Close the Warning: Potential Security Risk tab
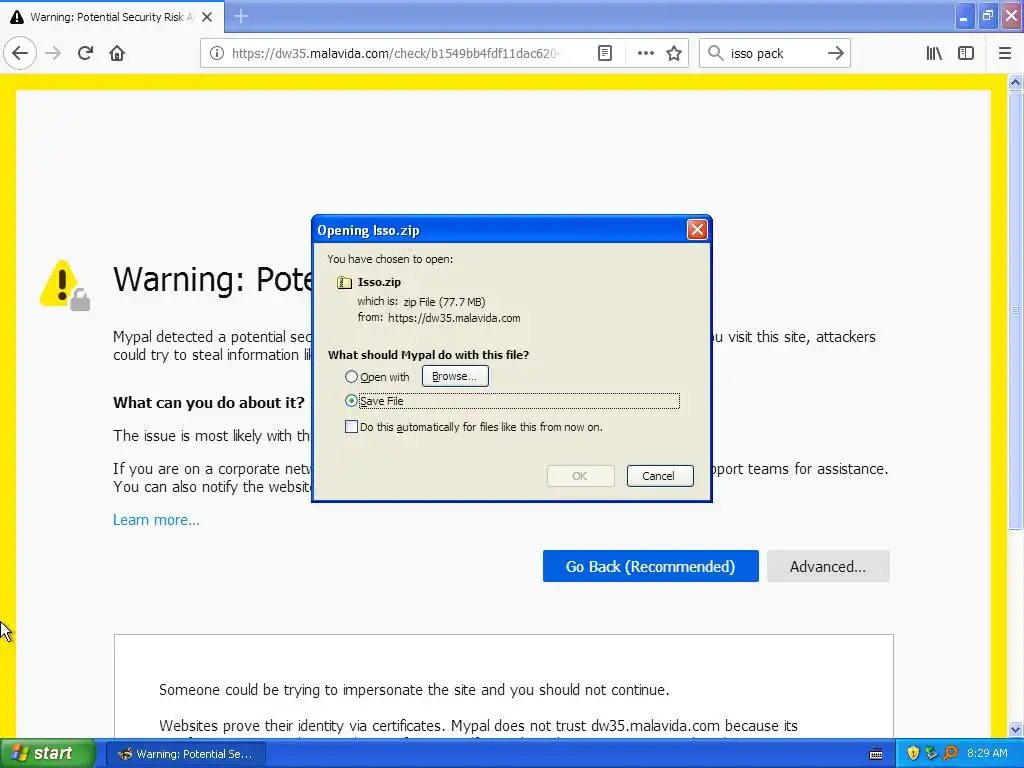The image size is (1024, 768). pos(207,17)
